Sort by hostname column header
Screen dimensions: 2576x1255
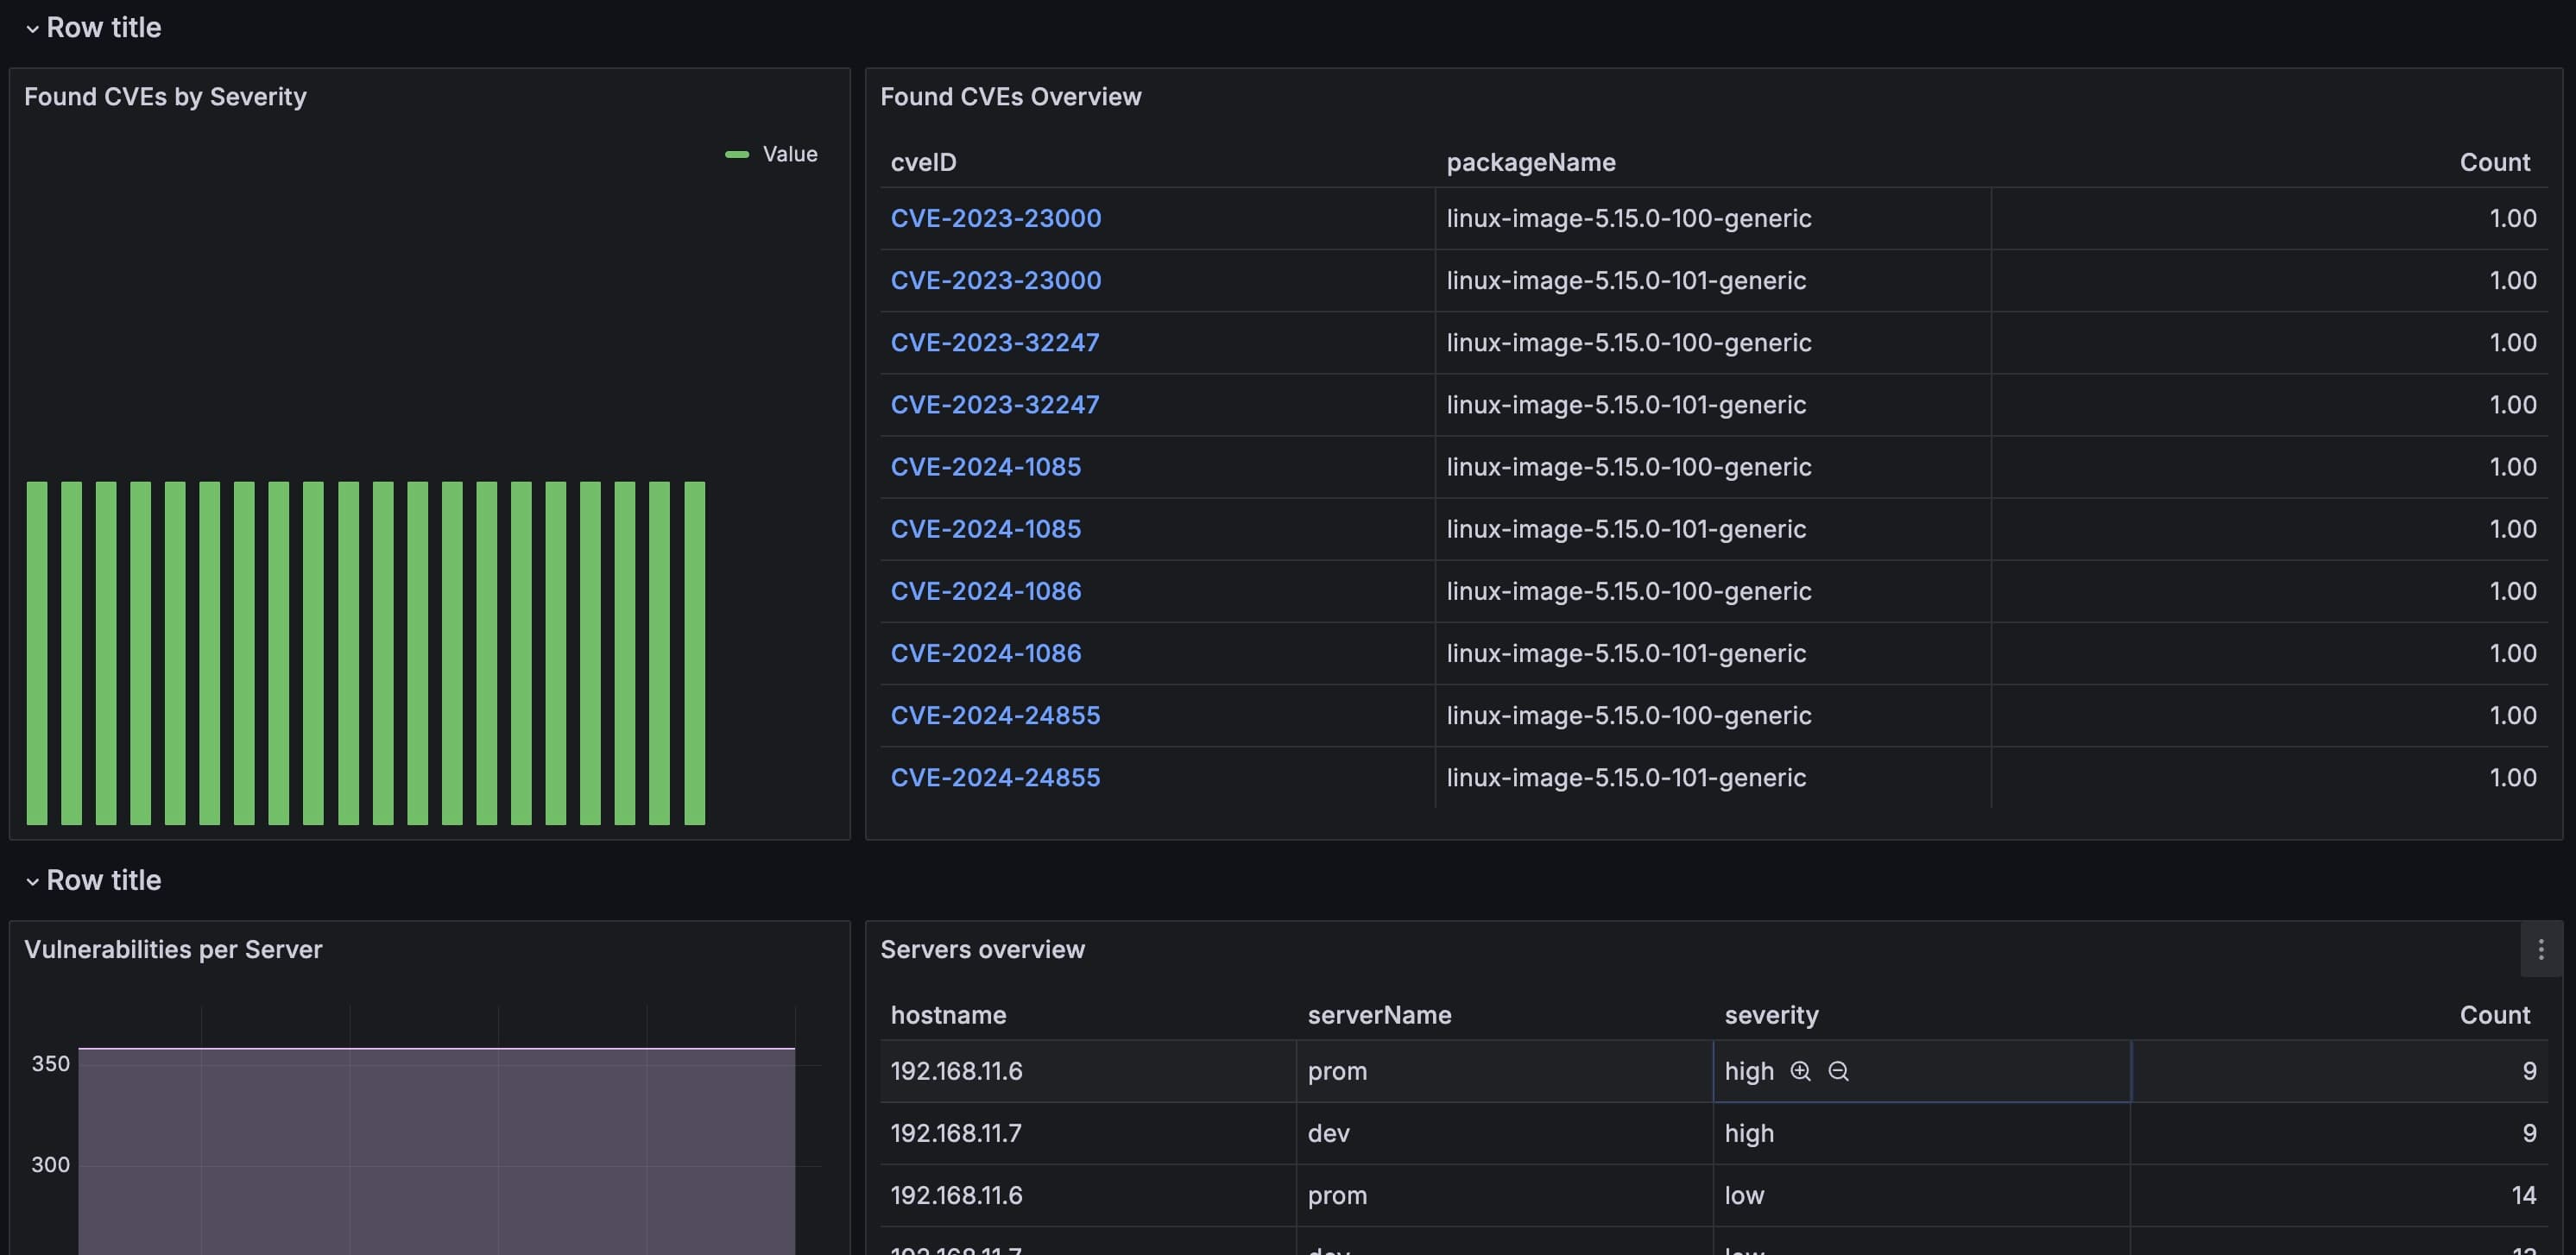pos(948,1015)
